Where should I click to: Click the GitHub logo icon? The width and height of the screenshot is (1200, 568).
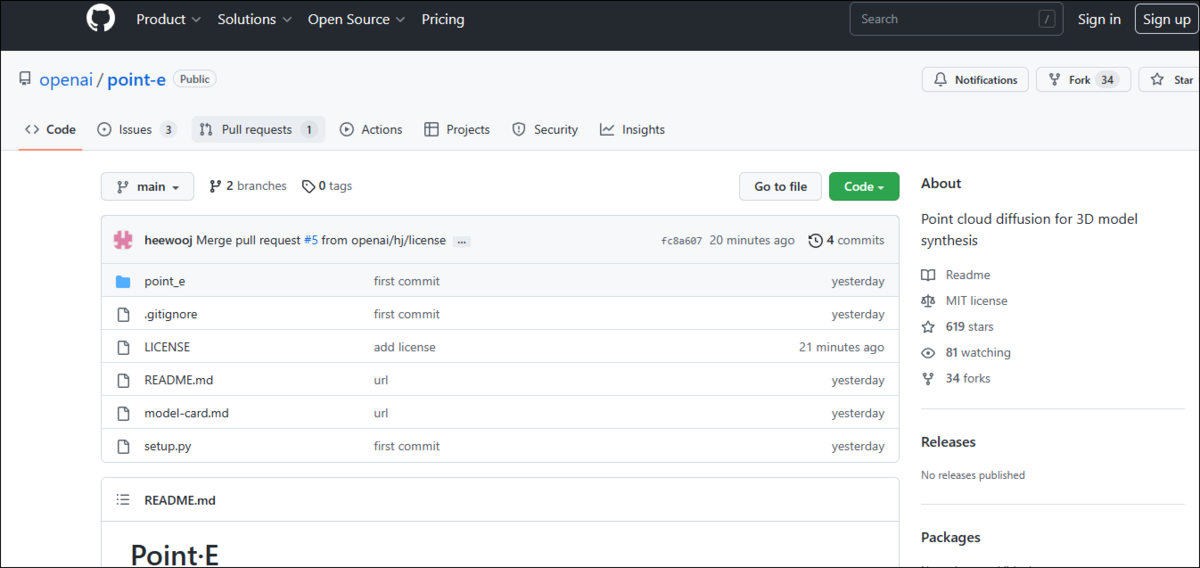click(100, 19)
